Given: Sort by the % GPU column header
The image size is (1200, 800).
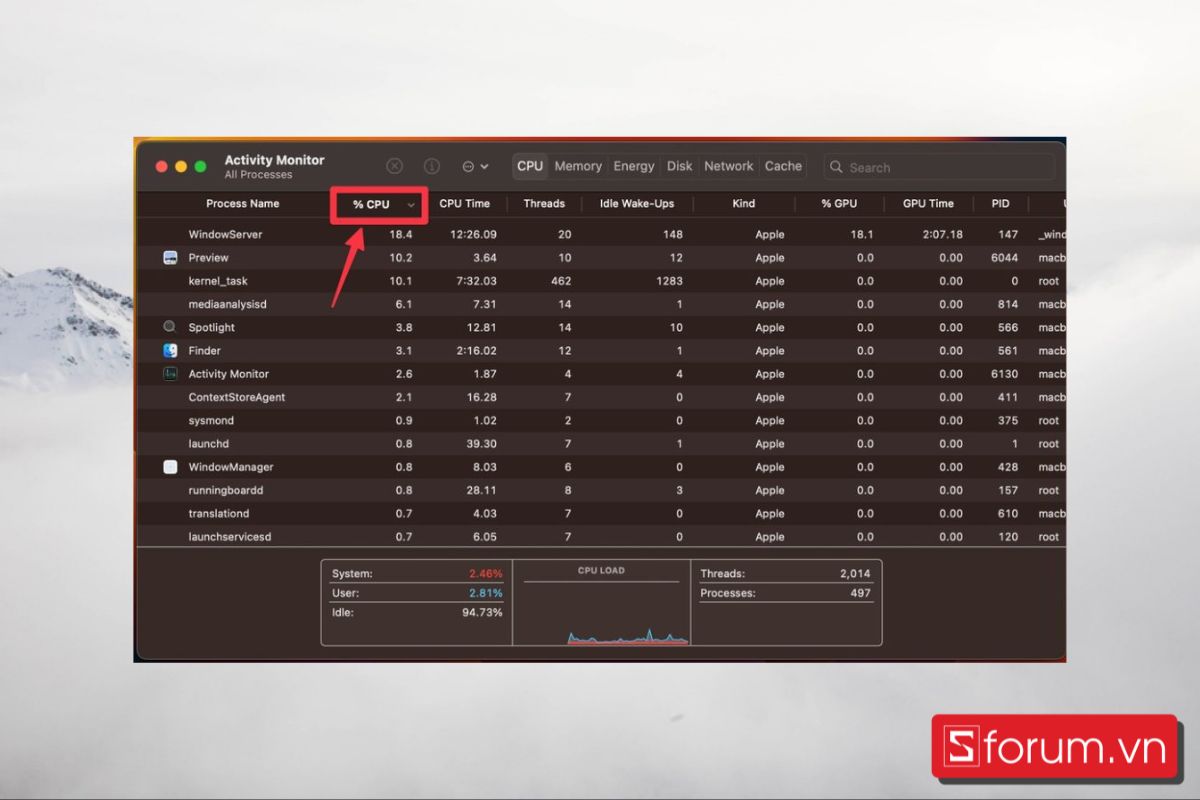Looking at the screenshot, I should pos(839,203).
